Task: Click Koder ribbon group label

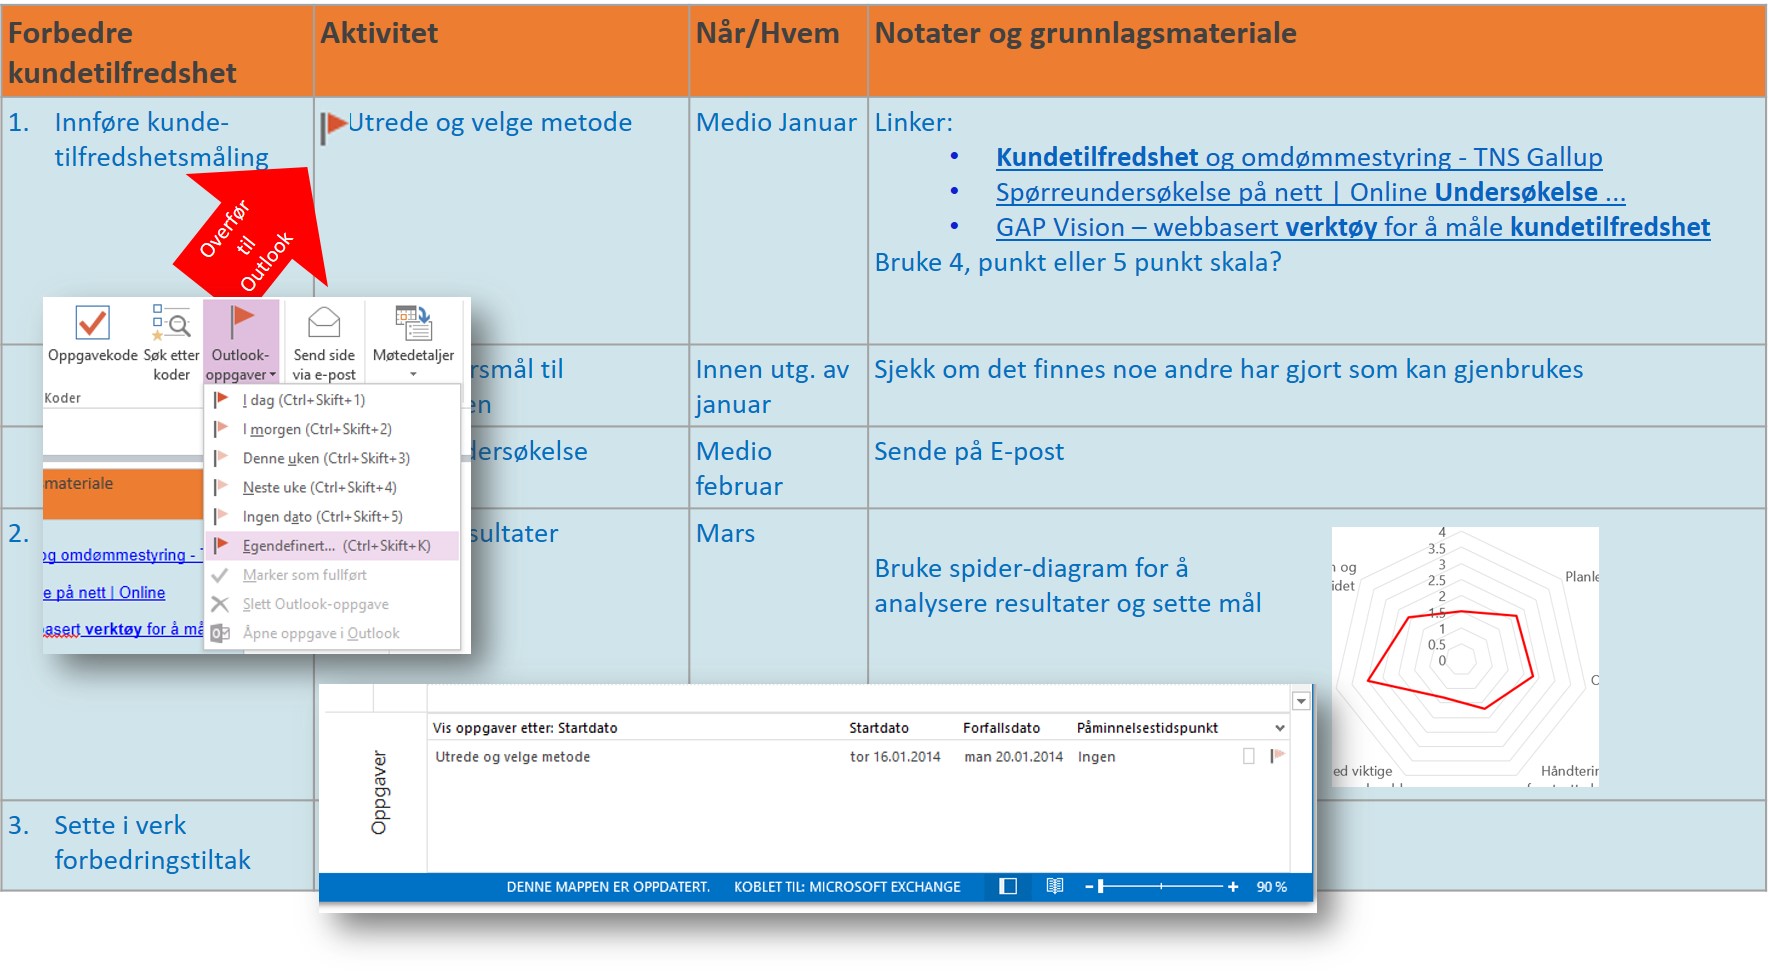Action: (x=62, y=398)
